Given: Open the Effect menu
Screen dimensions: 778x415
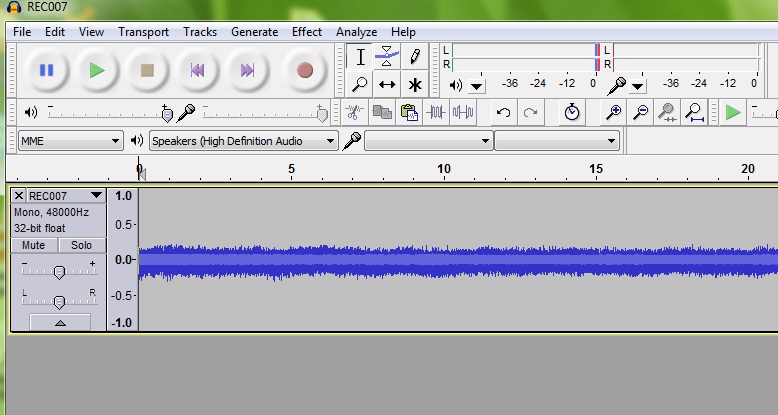Looking at the screenshot, I should (x=307, y=32).
